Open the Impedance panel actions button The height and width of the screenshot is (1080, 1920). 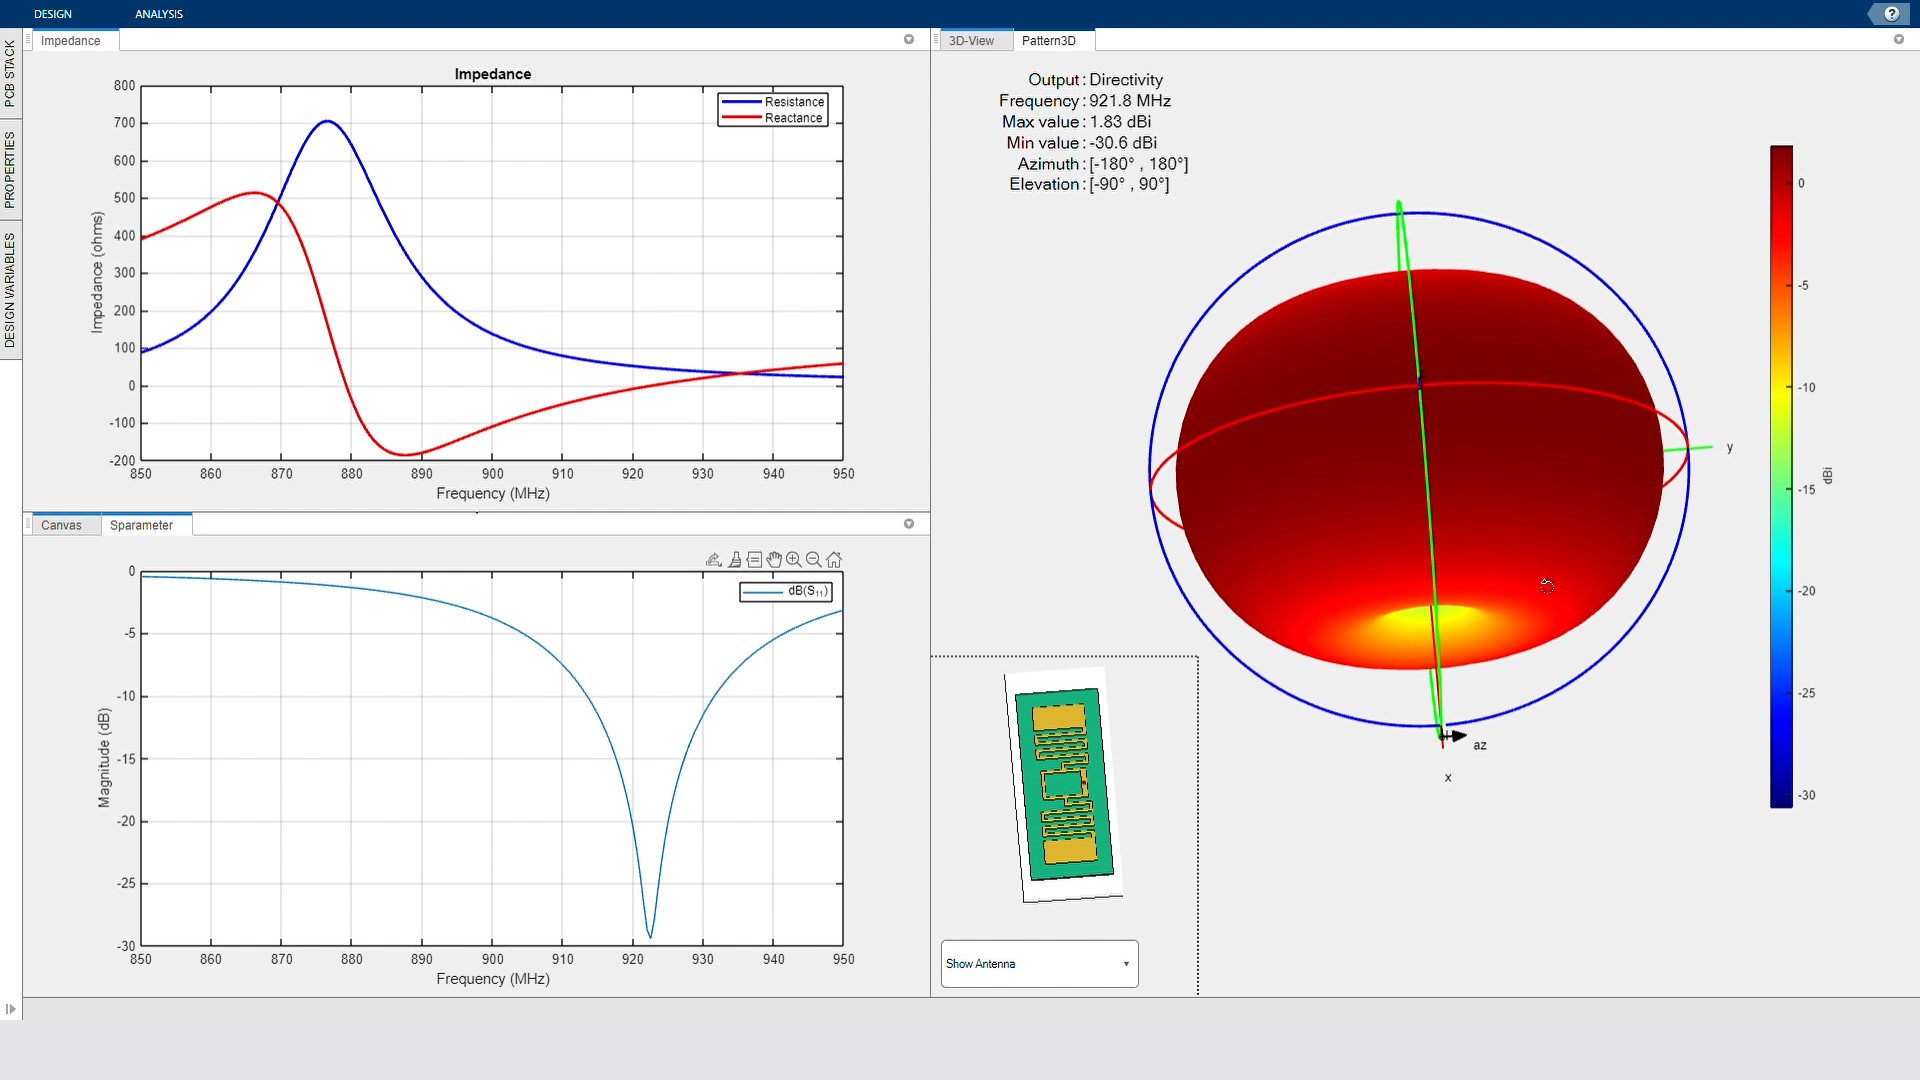click(909, 40)
